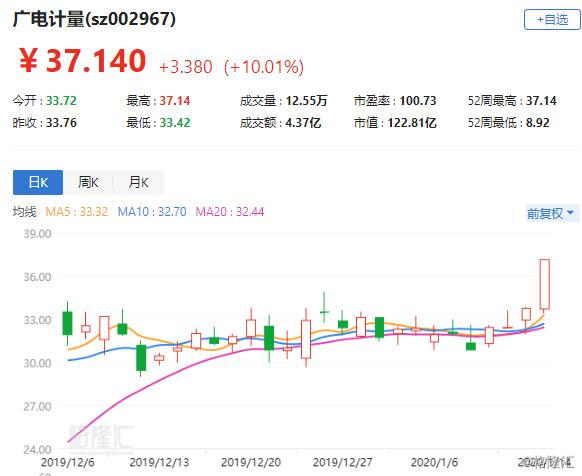Screen dimensions: 582x476
Task: Click the 成交额 value 4.37亿
Action: (x=303, y=123)
